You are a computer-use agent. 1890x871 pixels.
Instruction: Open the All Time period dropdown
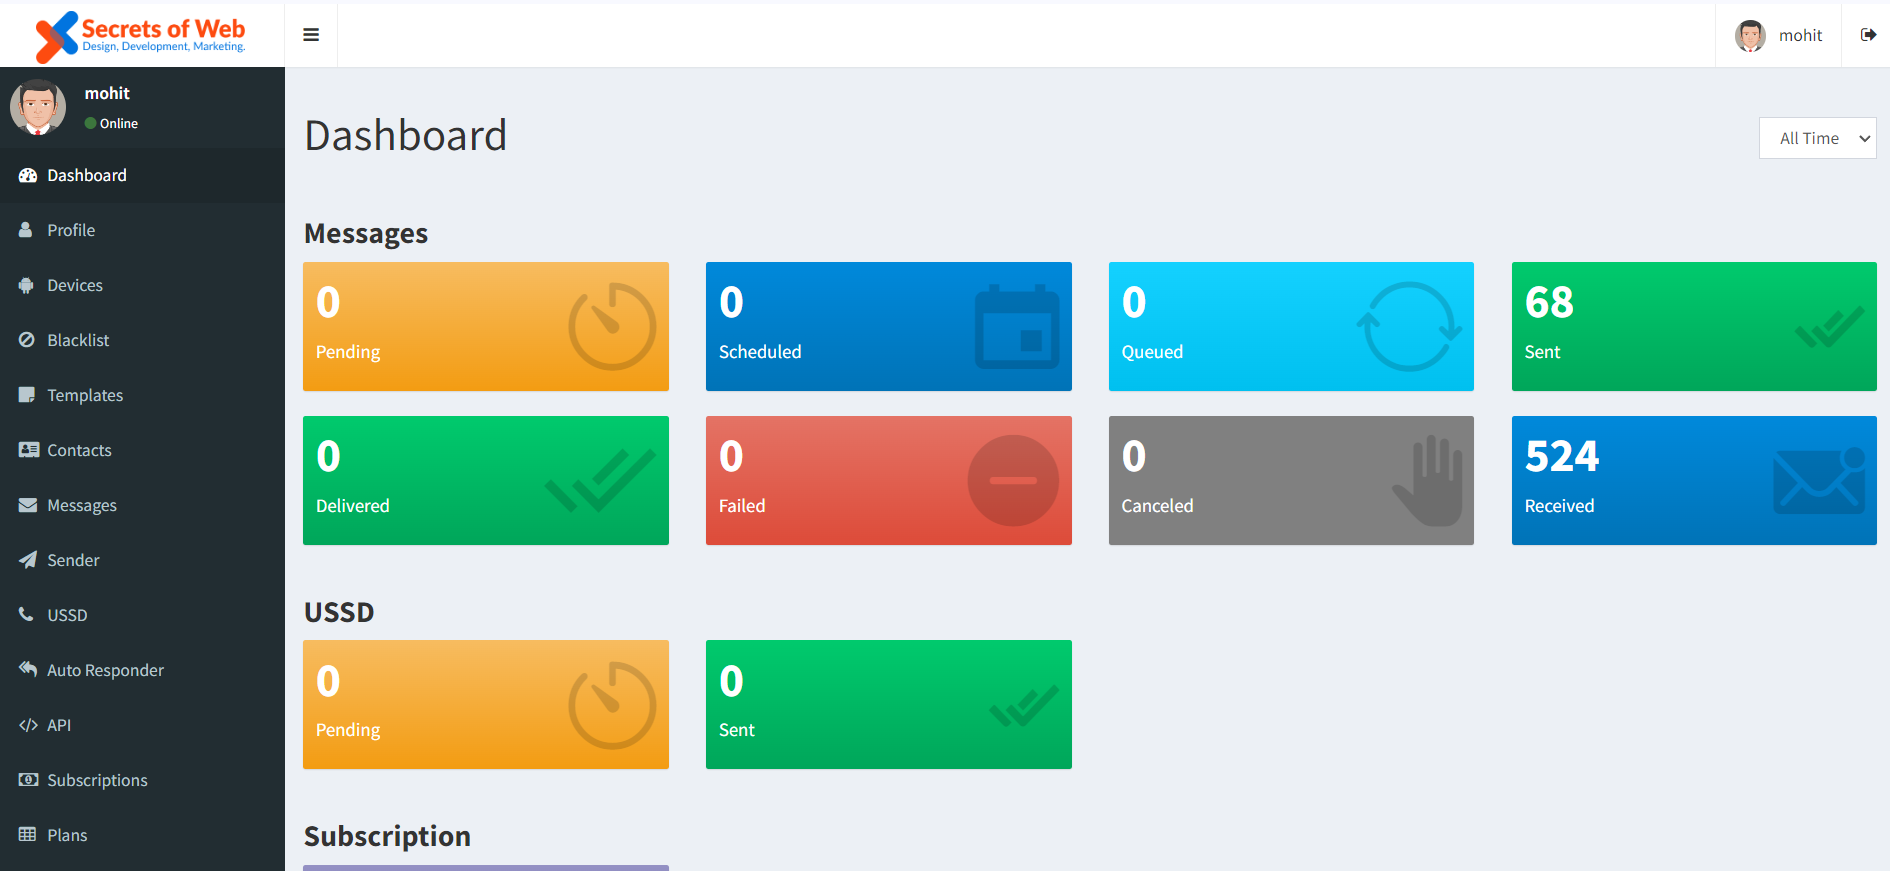(x=1817, y=138)
